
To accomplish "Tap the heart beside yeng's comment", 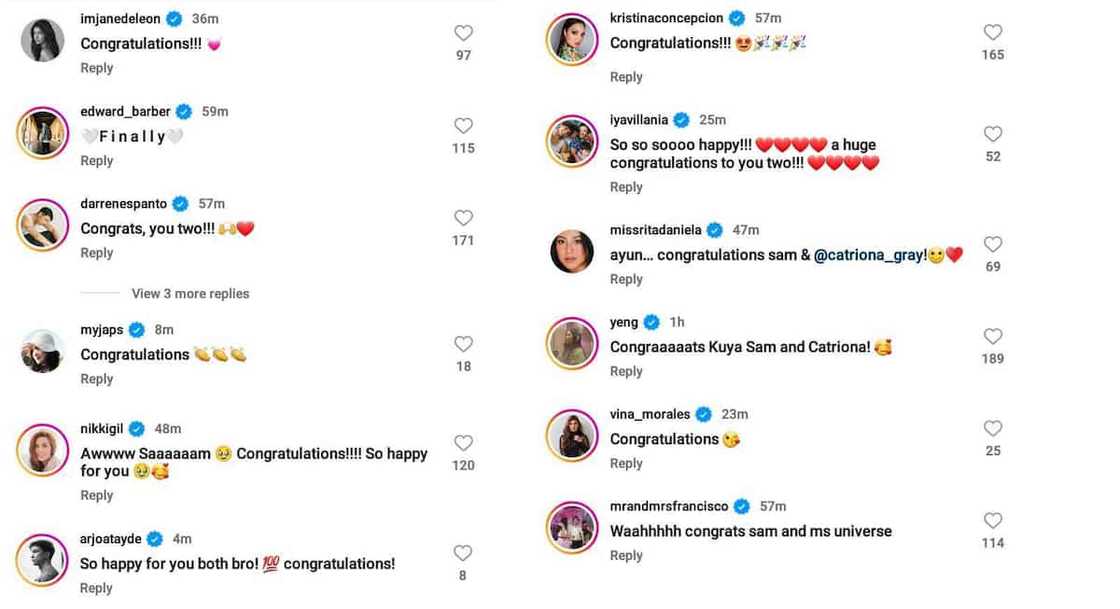I will 992,336.
